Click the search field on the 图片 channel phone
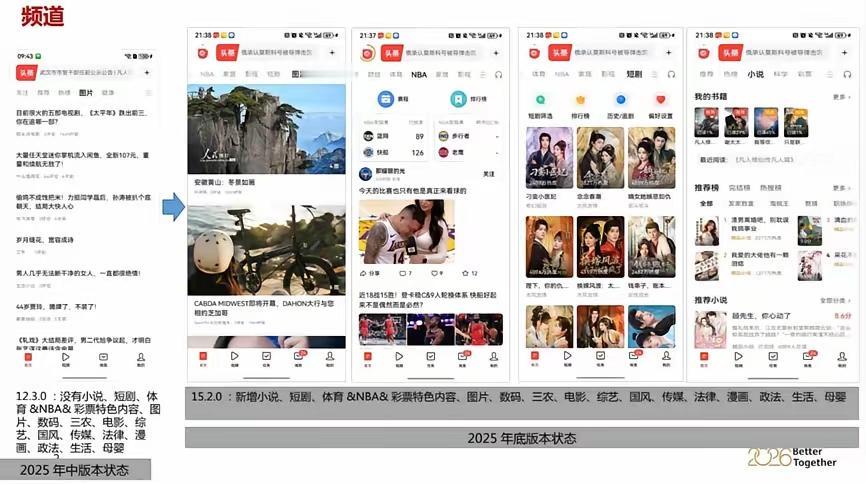The height and width of the screenshot is (484, 866). pyautogui.click(x=277, y=52)
